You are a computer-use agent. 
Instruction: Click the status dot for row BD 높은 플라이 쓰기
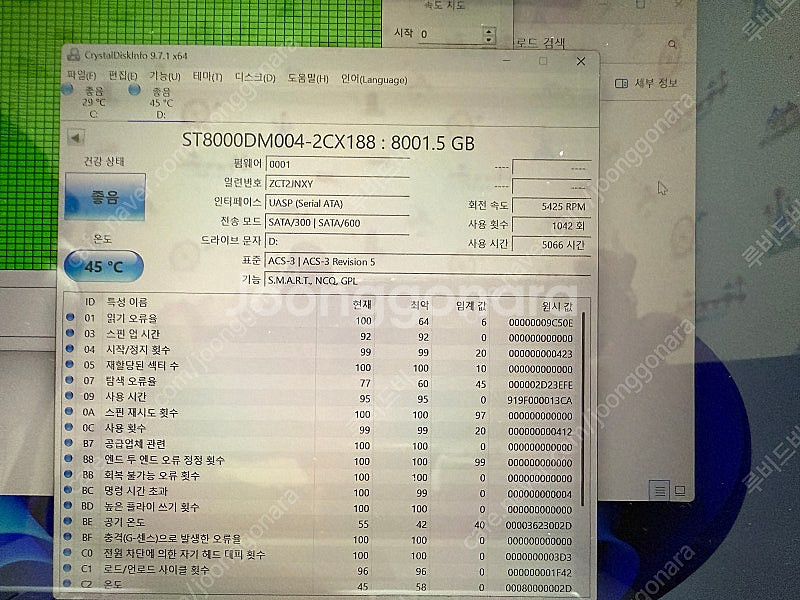(x=67, y=505)
